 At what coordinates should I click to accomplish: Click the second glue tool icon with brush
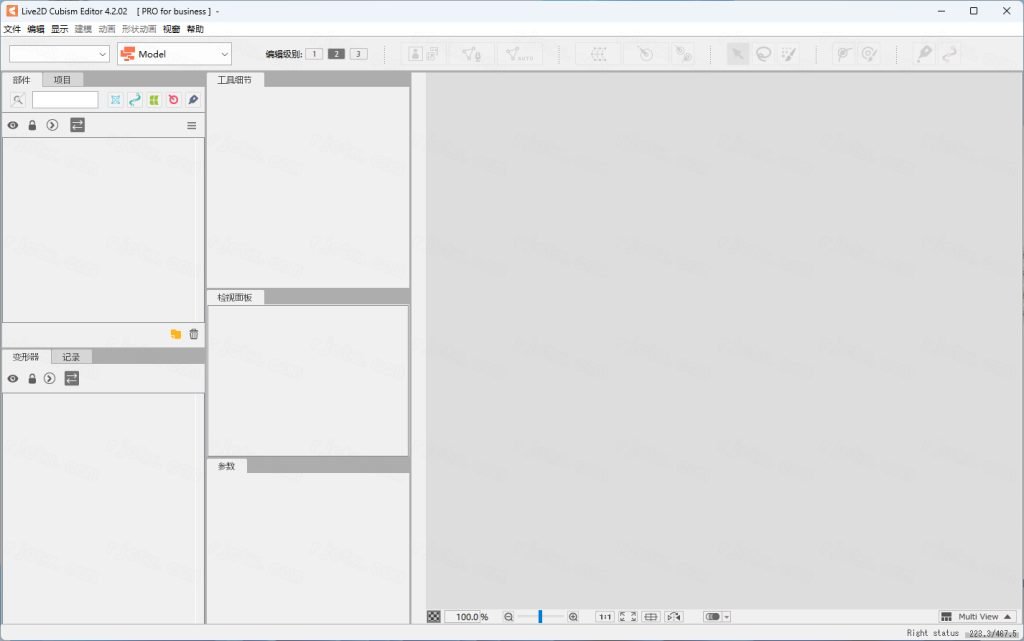(x=869, y=54)
